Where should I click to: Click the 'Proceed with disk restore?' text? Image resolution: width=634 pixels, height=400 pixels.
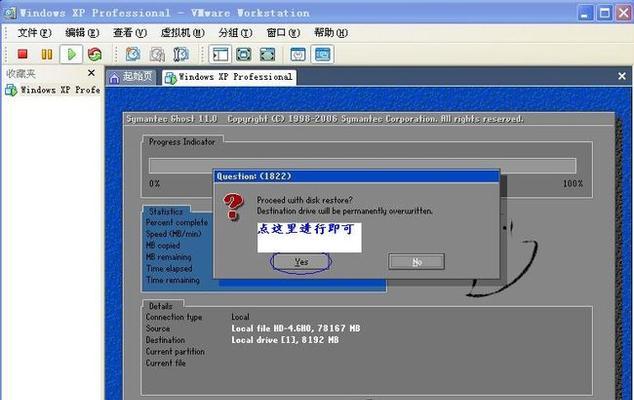304,200
